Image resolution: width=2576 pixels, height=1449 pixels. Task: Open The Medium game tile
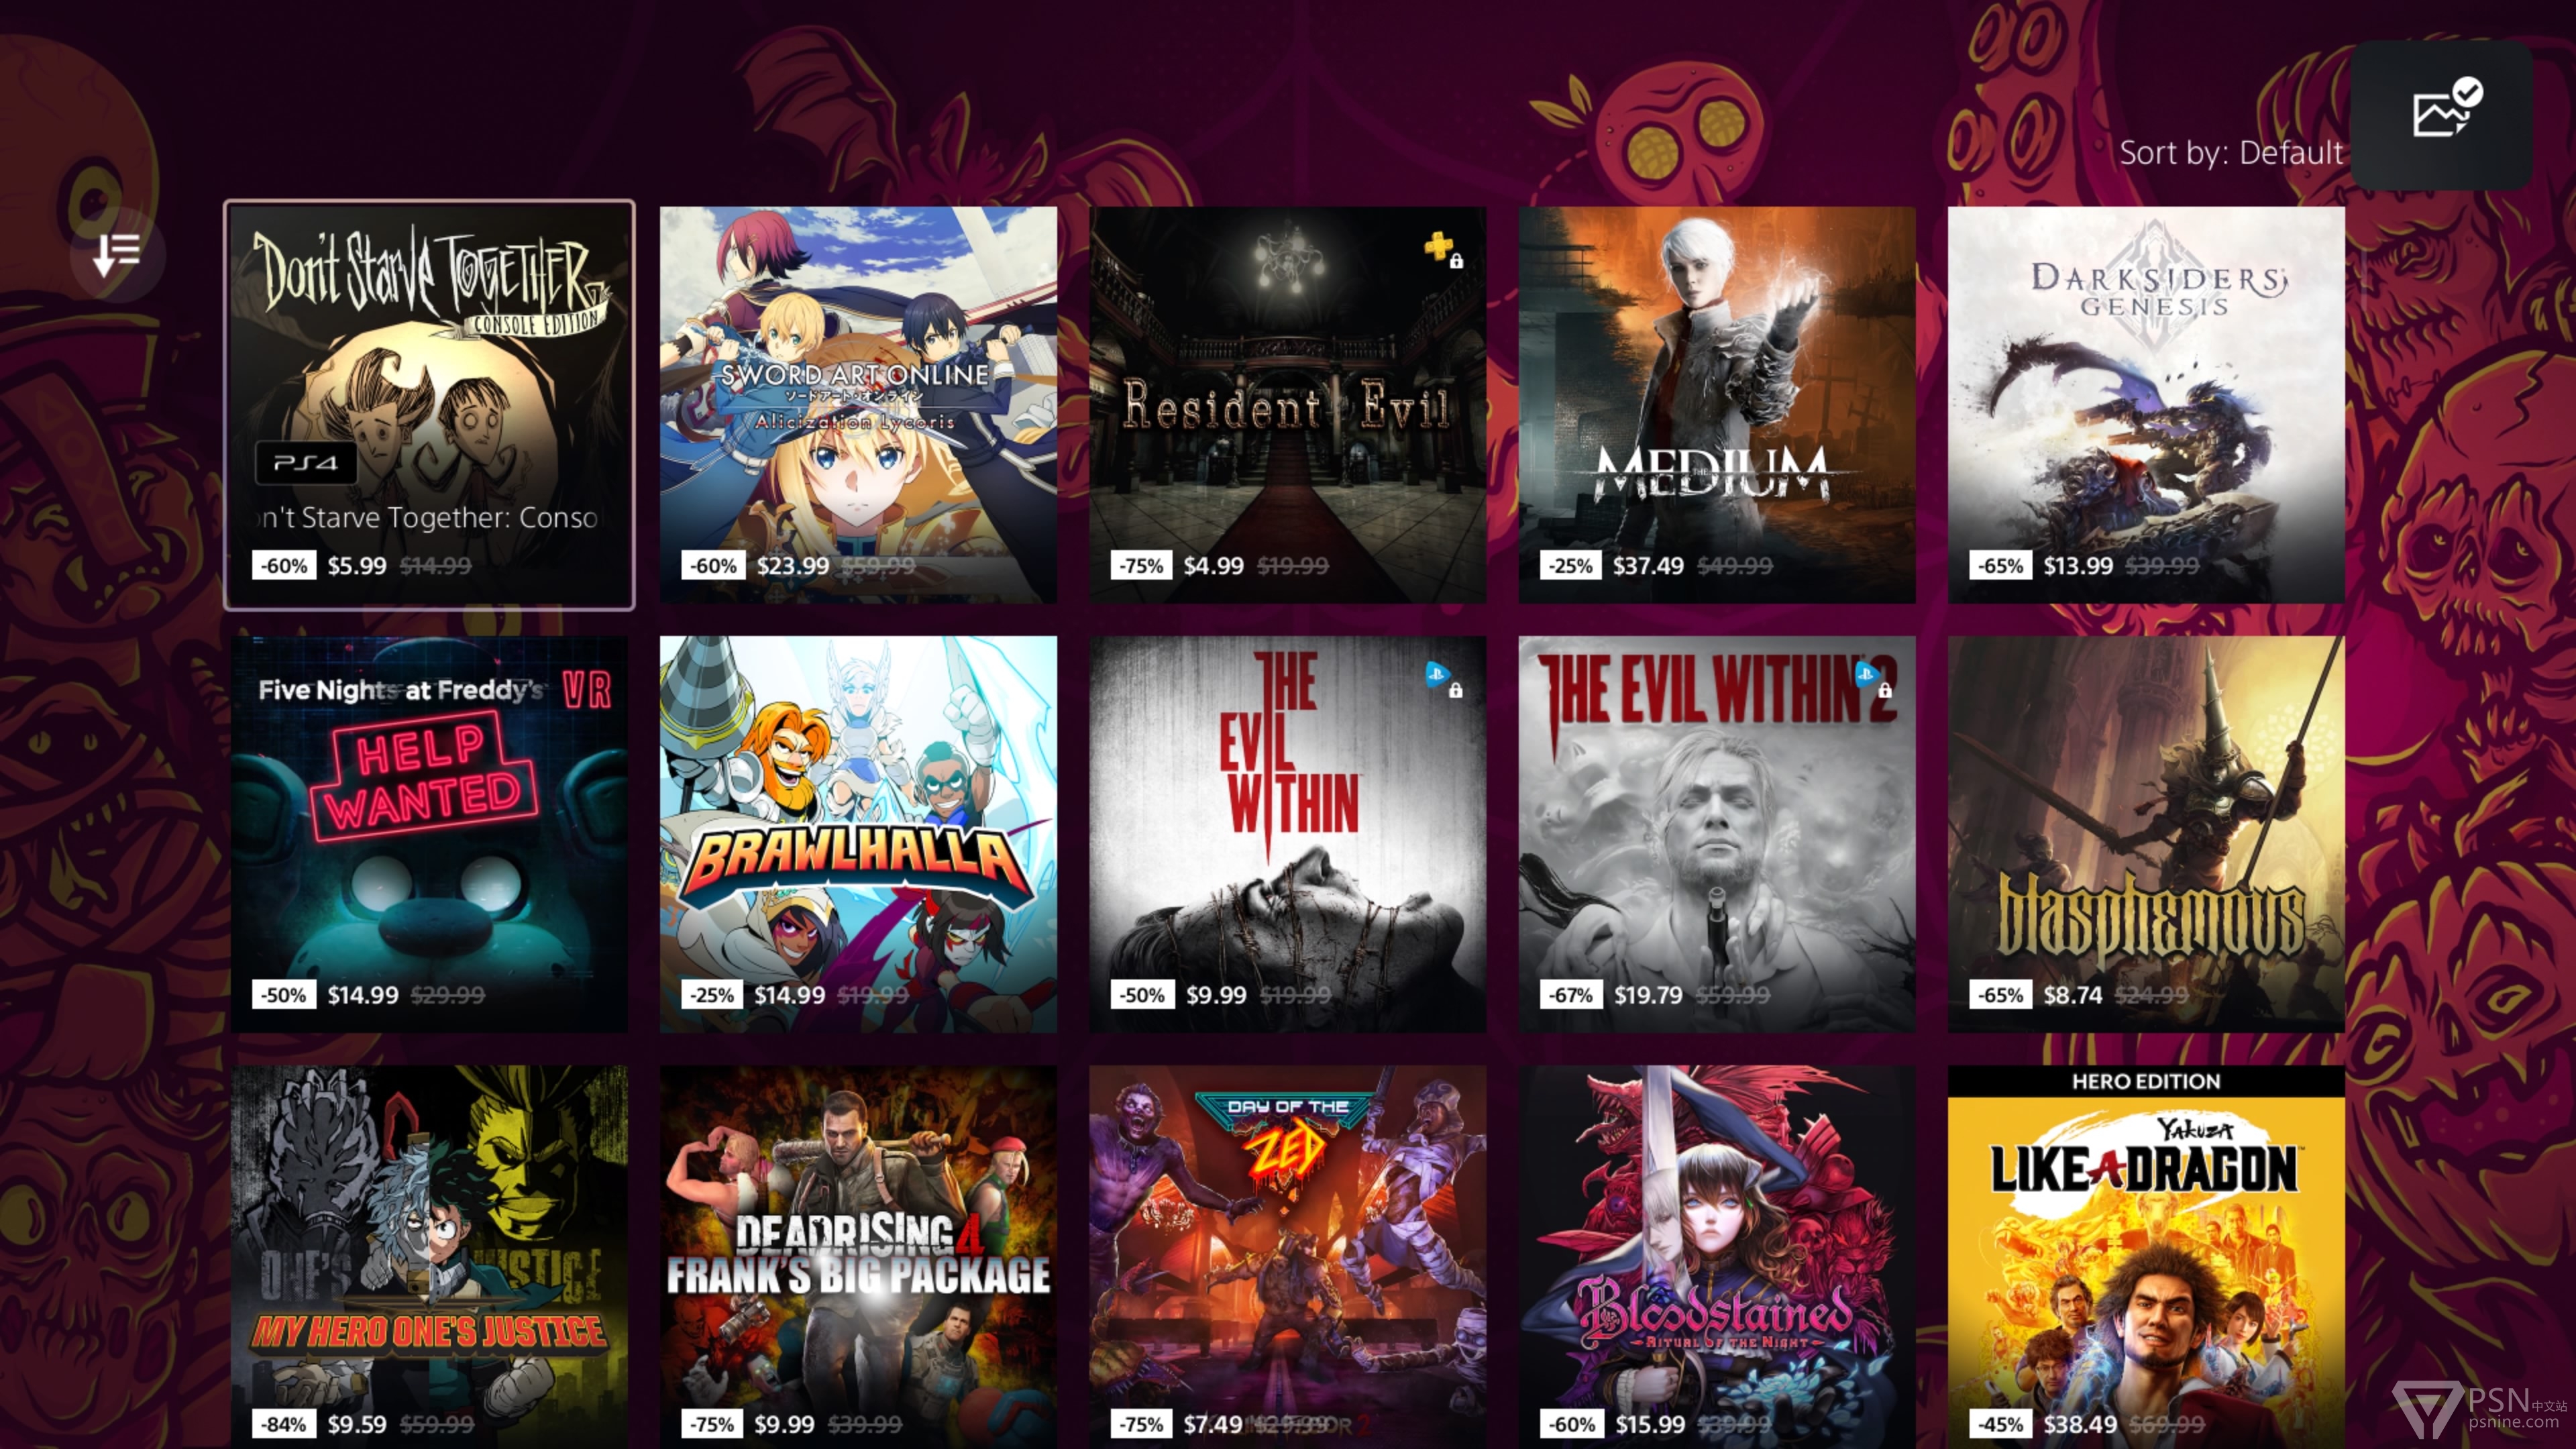[1716, 404]
